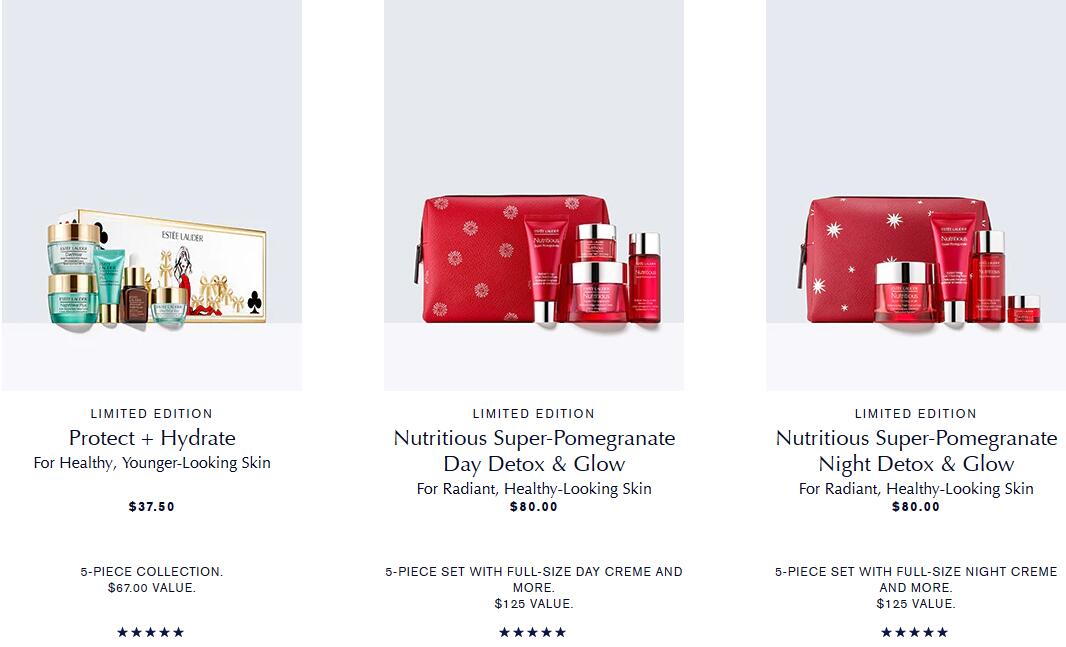The width and height of the screenshot is (1066, 647).
Task: Click 'For Radiant, Healthy-Looking Skin' under Night Detox
Action: click(916, 489)
